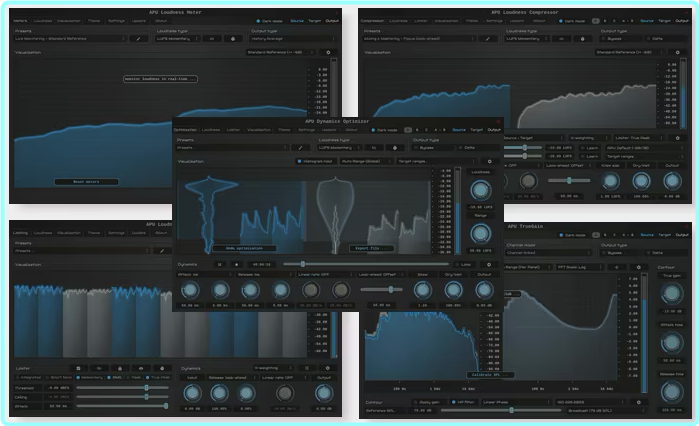The height and width of the screenshot is (426, 699).
Task: Open Dynamics gear settings in Loudness Limiter window
Action: (328, 368)
